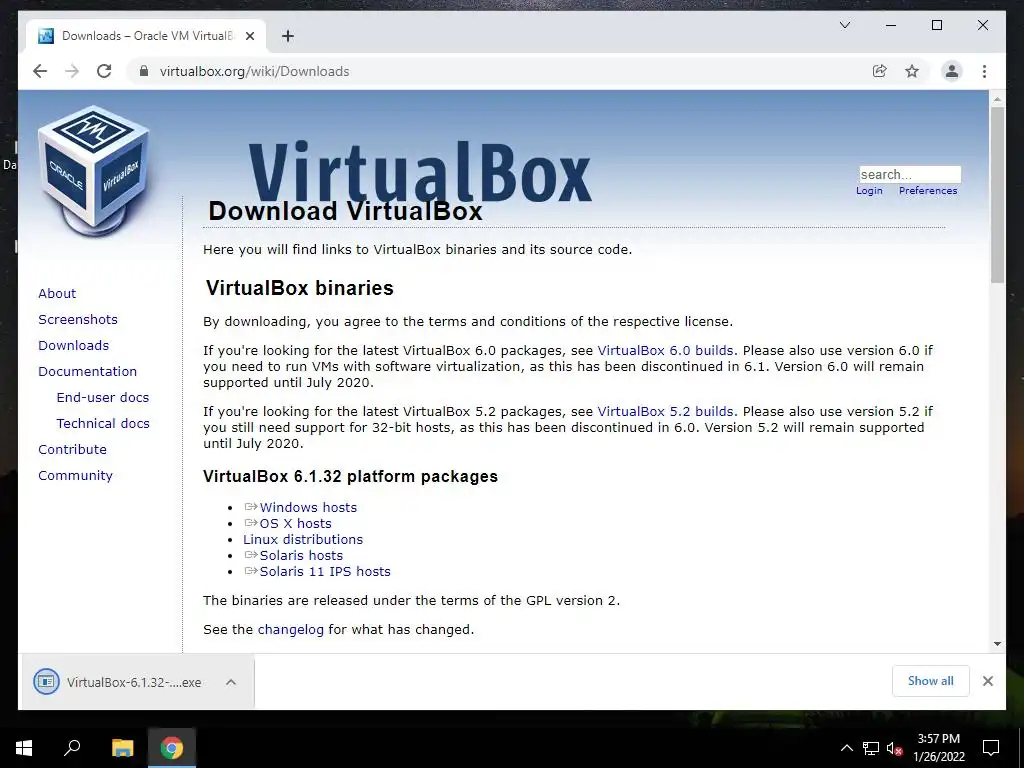Open Windows taskbar search
The image size is (1024, 768).
[72, 748]
